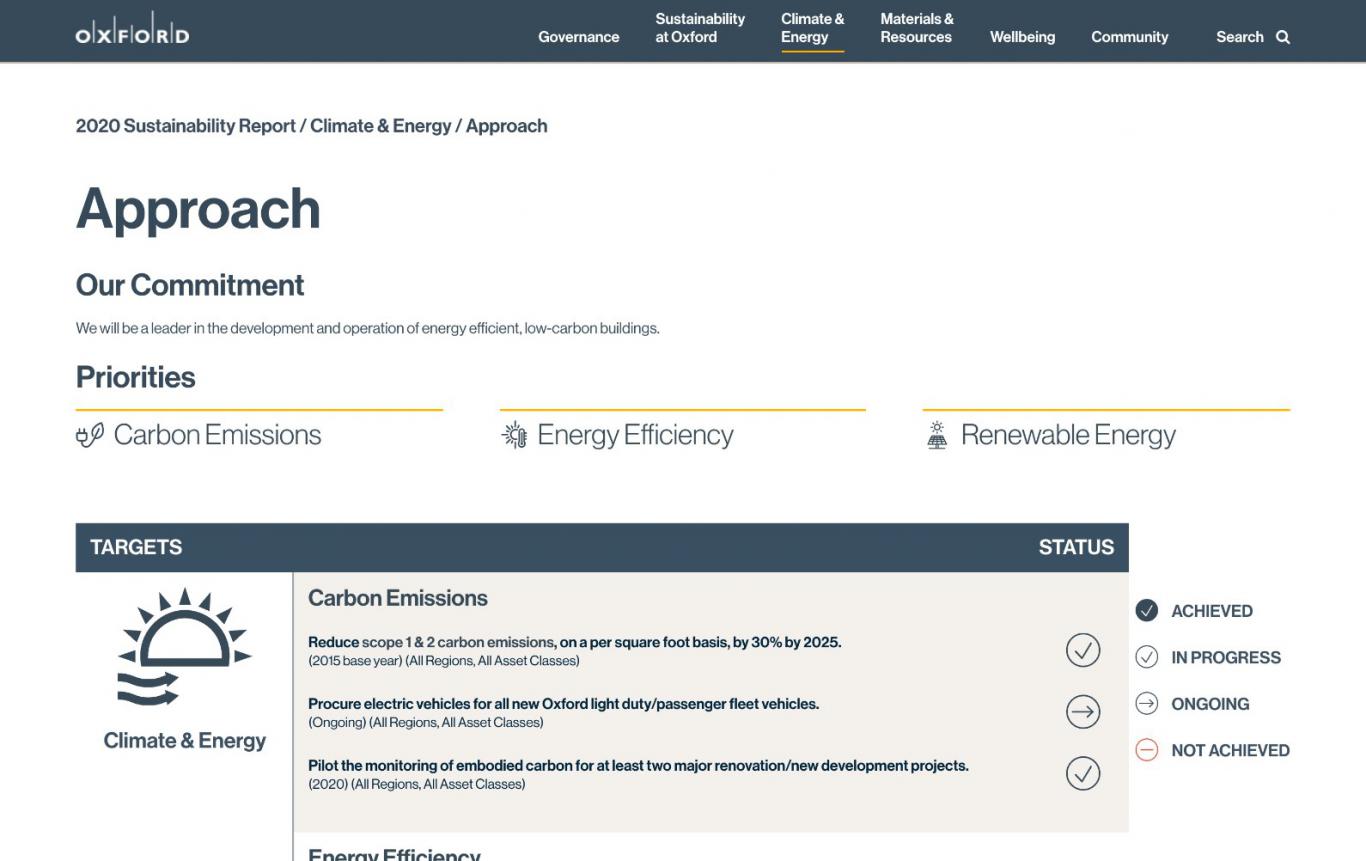
Task: Click 'Procure electric vehicles' target text
Action: 563,704
